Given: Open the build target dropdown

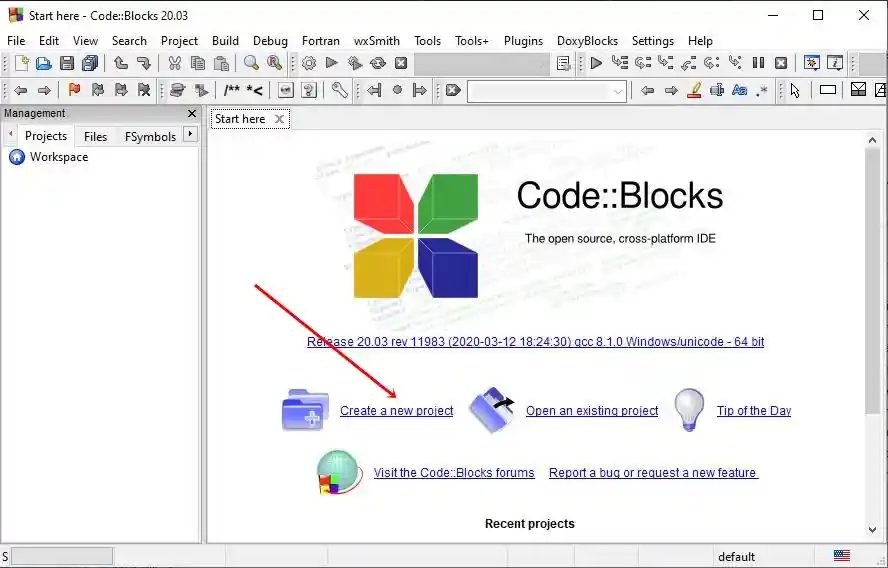Looking at the screenshot, I should click(x=482, y=63).
